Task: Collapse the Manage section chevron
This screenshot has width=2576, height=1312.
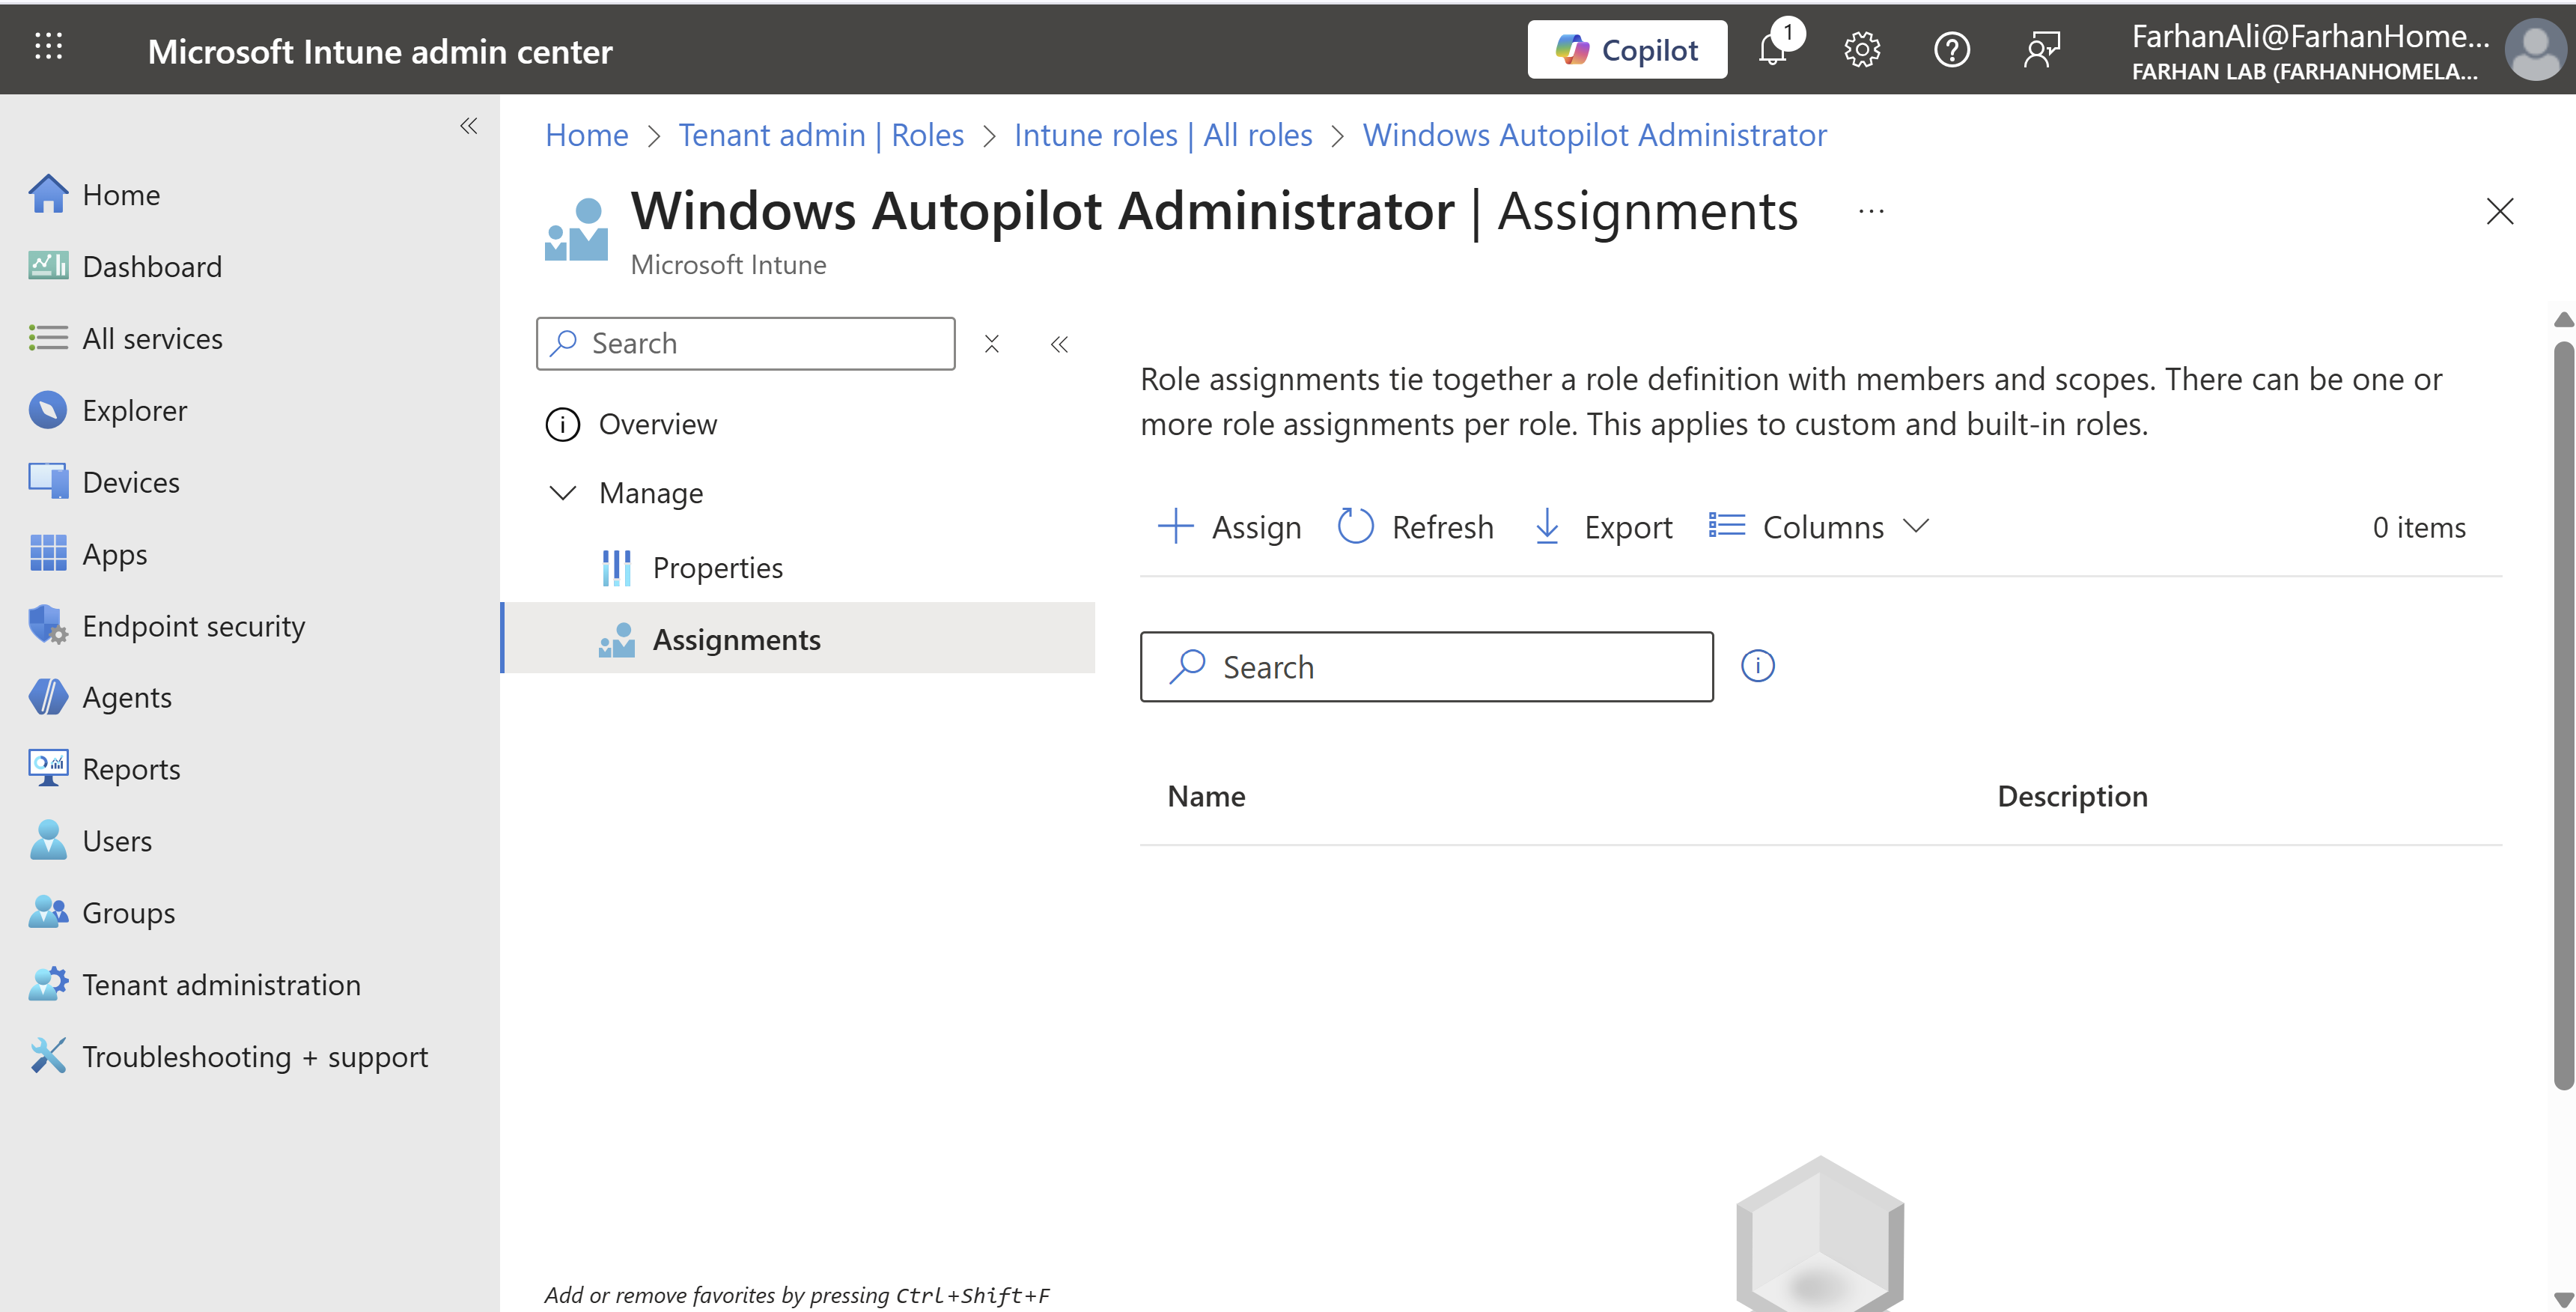Action: click(x=563, y=493)
